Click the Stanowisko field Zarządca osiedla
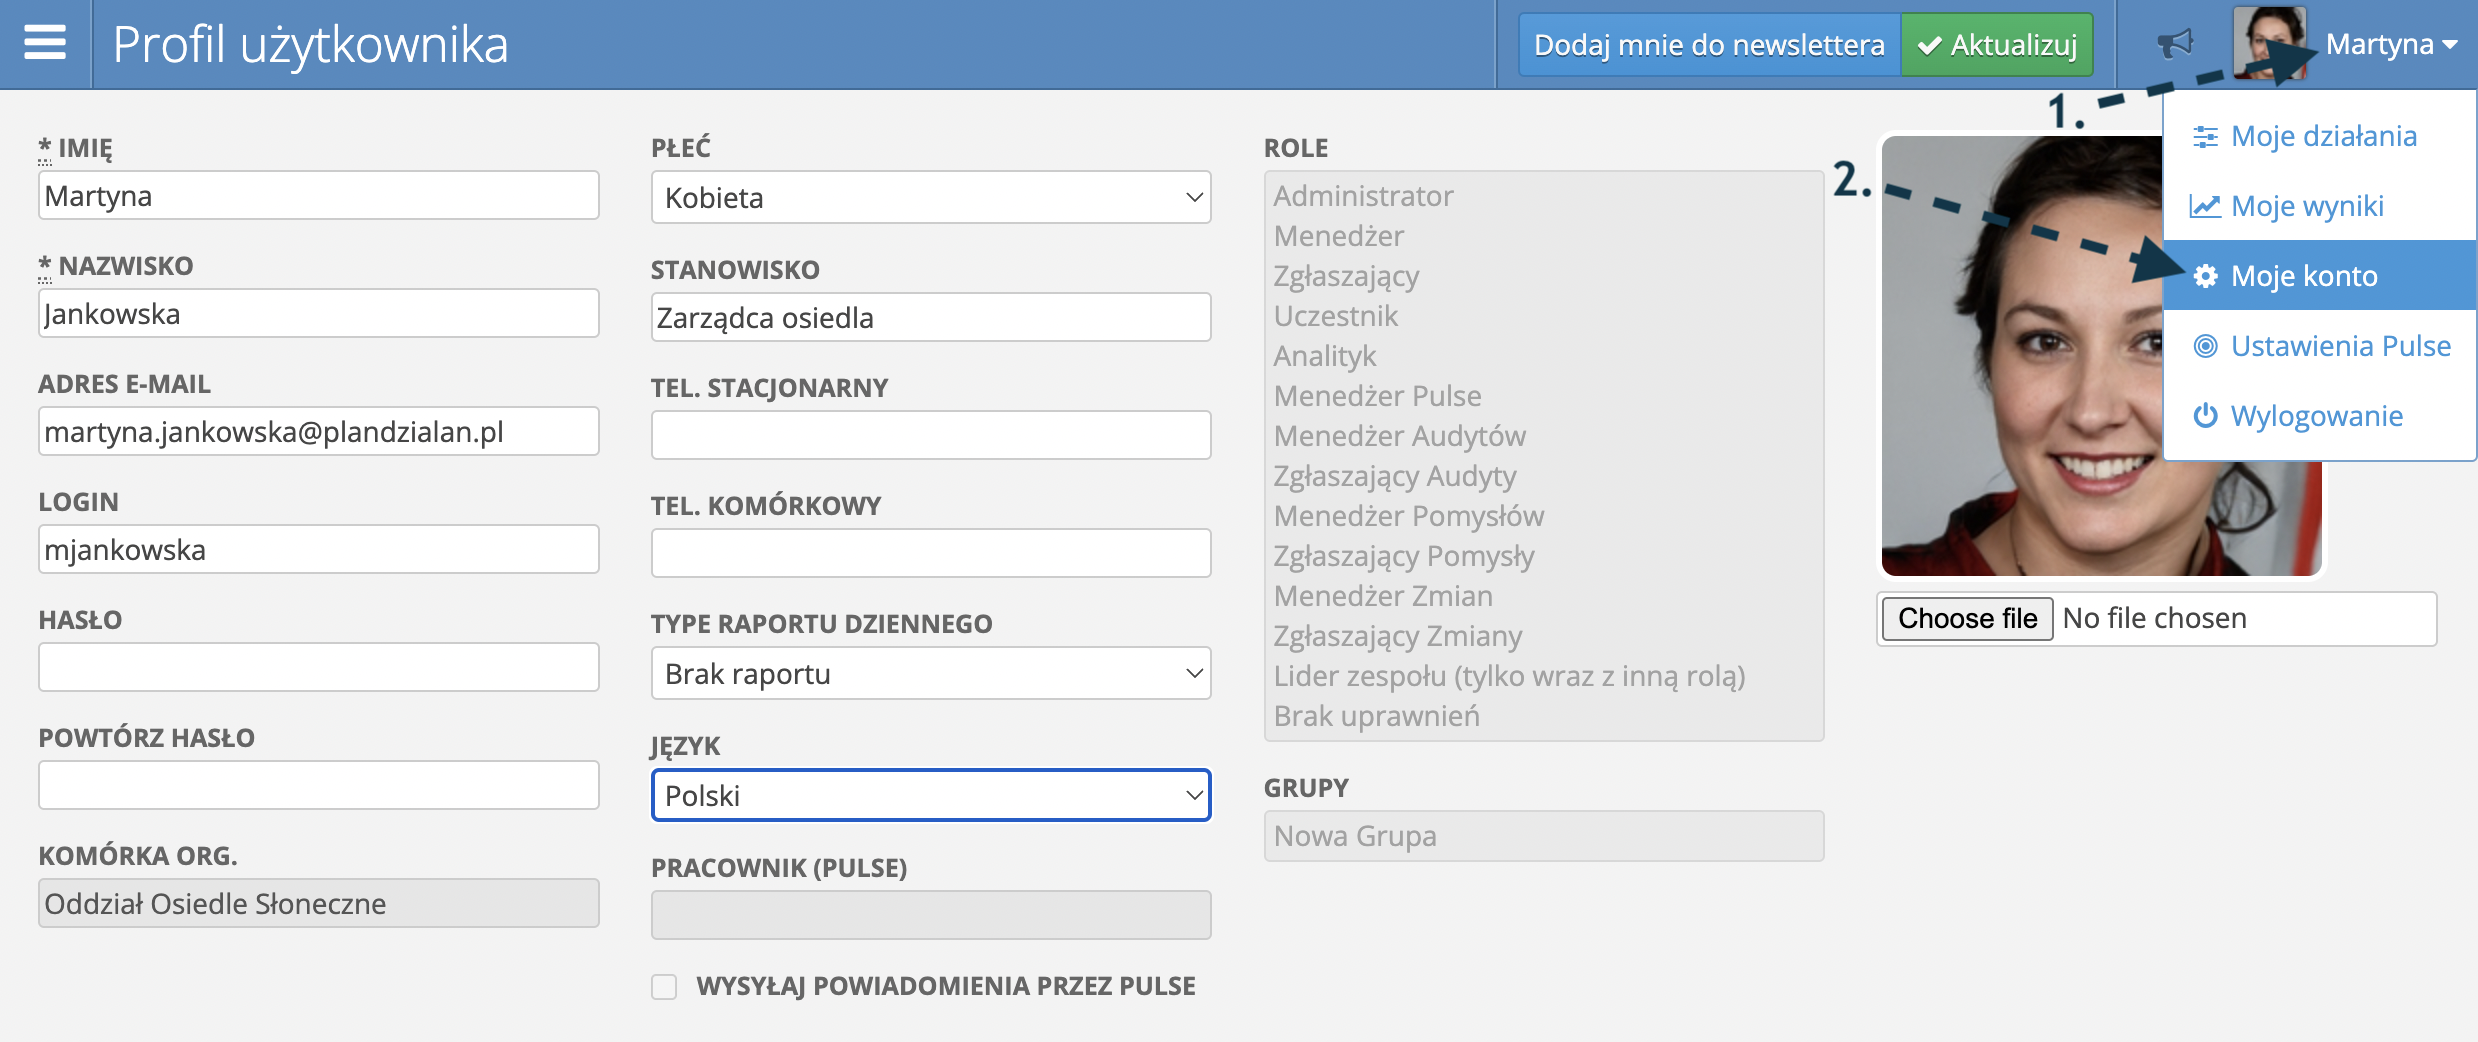2478x1042 pixels. pyautogui.click(x=931, y=317)
